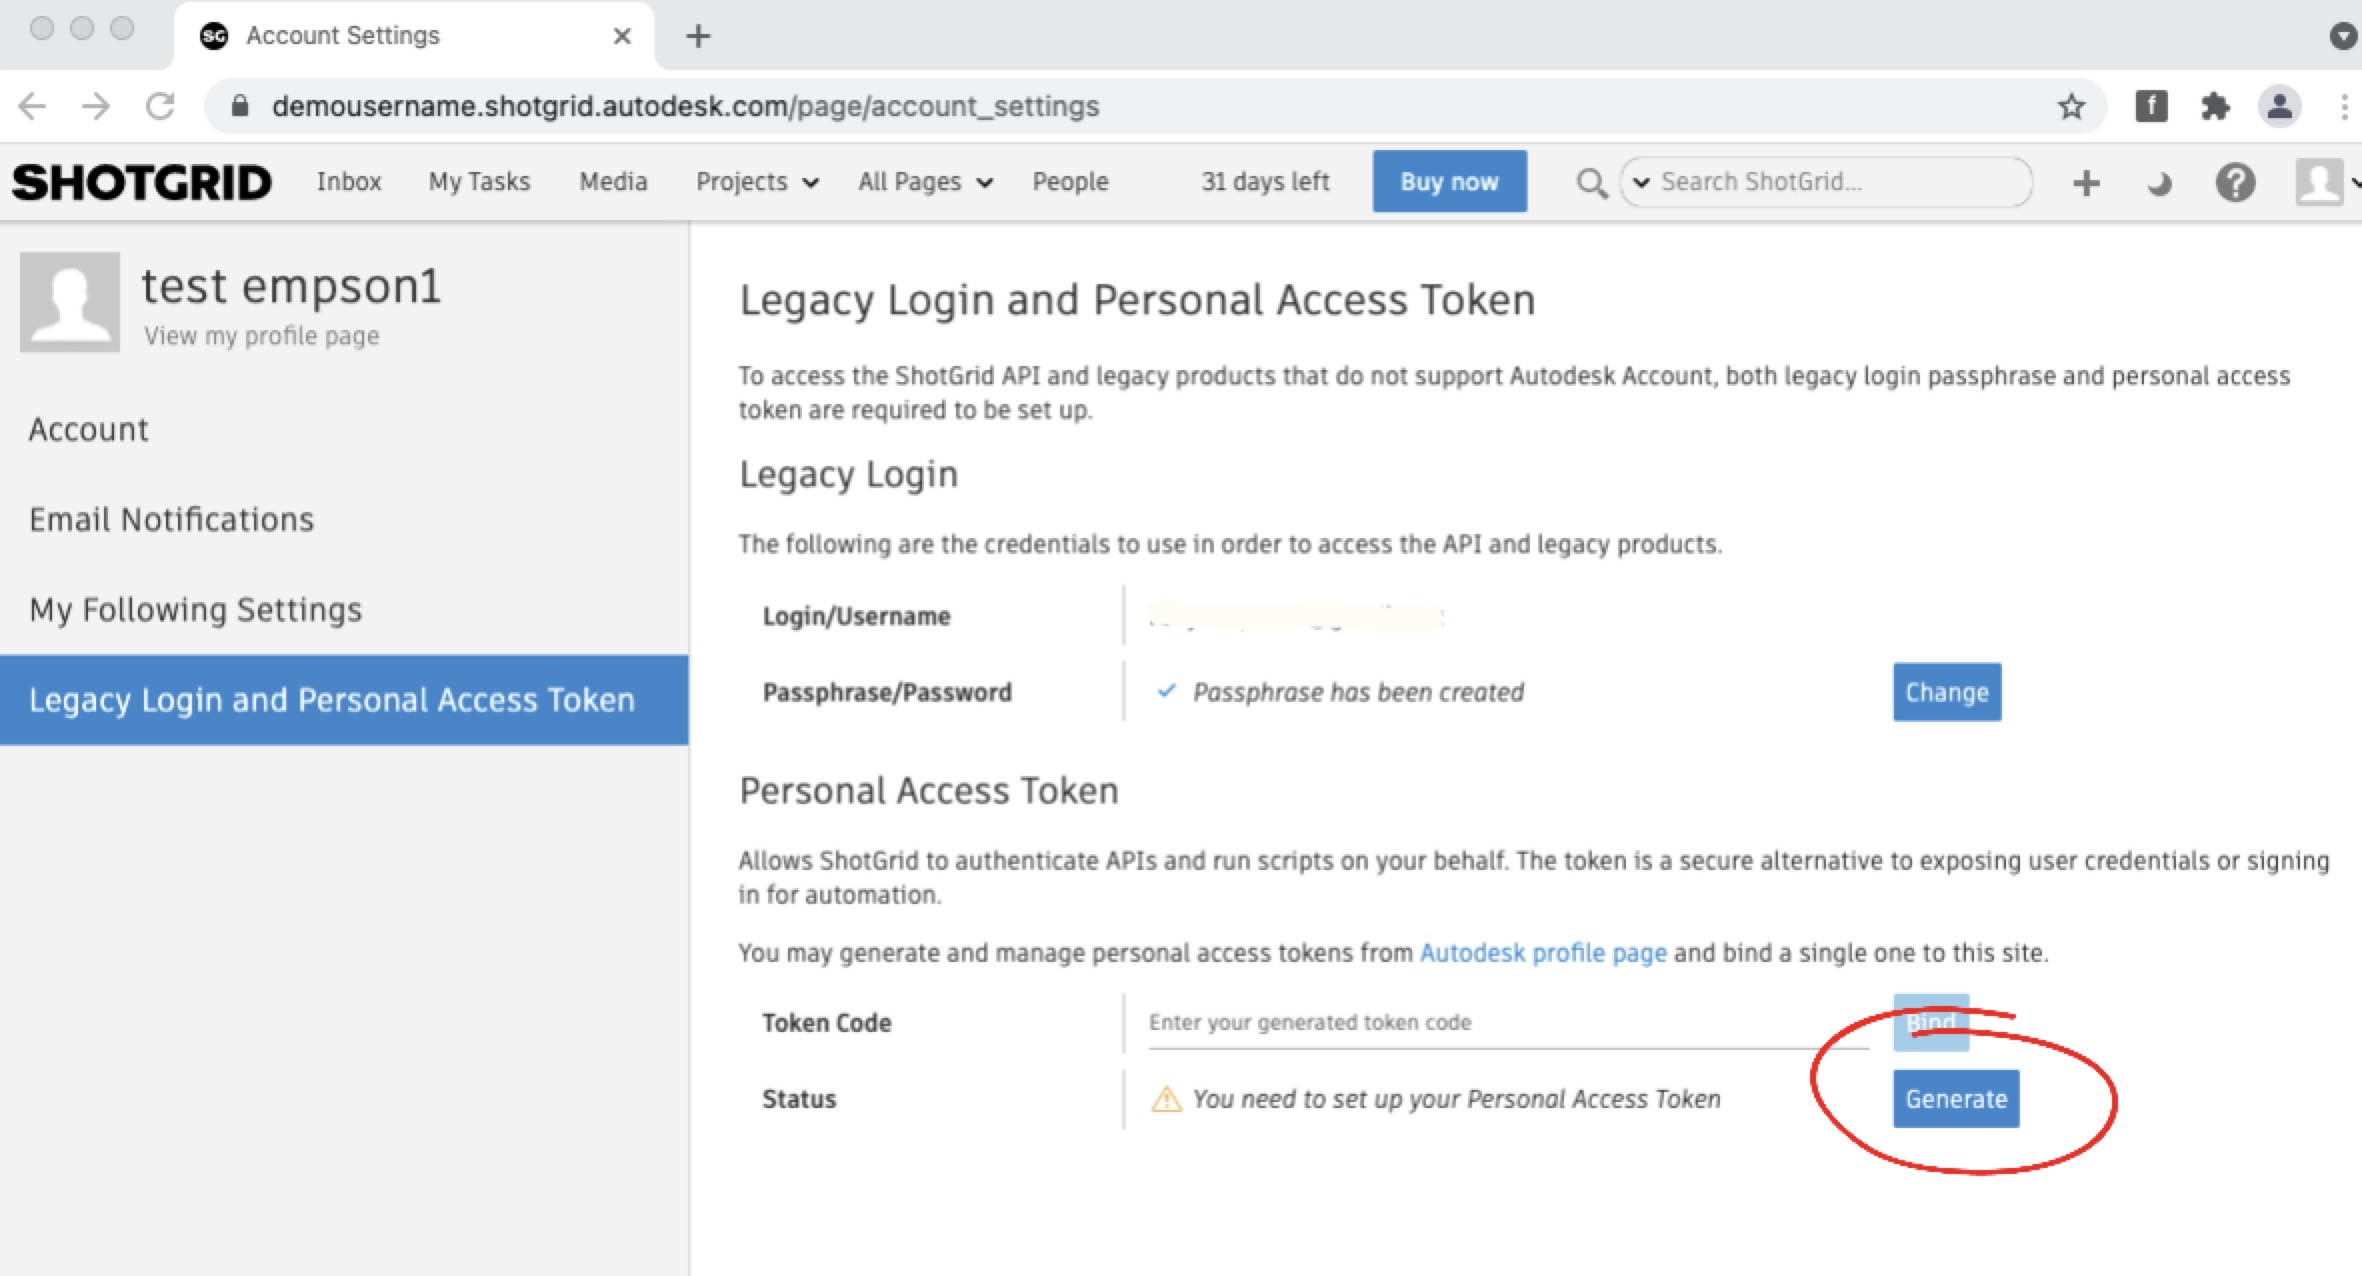Open the help question mark icon
The width and height of the screenshot is (2362, 1276).
pyautogui.click(x=2235, y=183)
